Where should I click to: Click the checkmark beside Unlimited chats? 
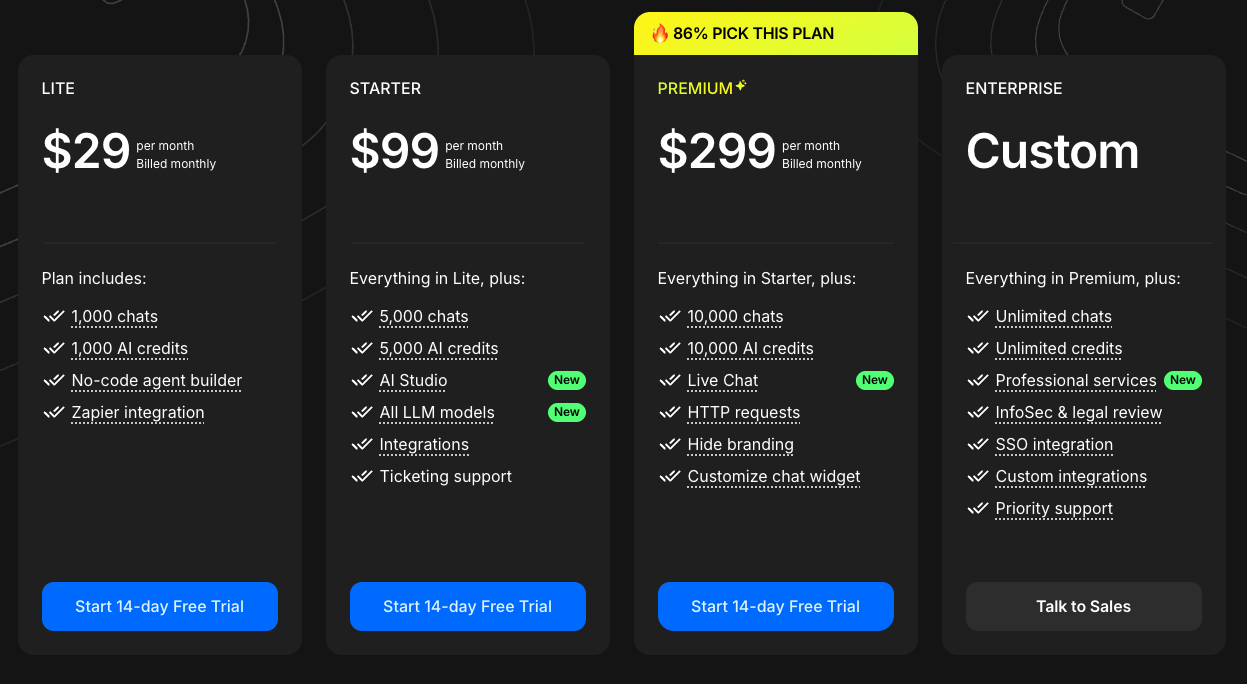click(977, 316)
